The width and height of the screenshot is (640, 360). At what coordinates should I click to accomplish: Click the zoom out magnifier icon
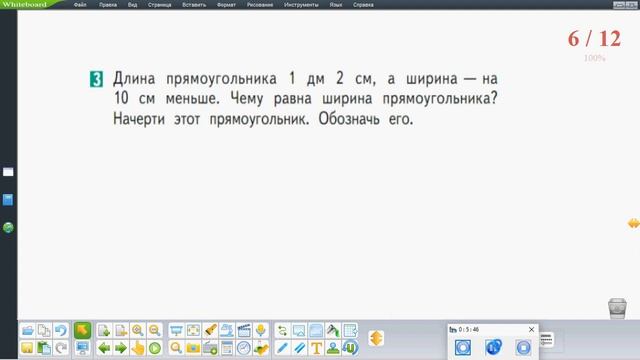coord(154,330)
